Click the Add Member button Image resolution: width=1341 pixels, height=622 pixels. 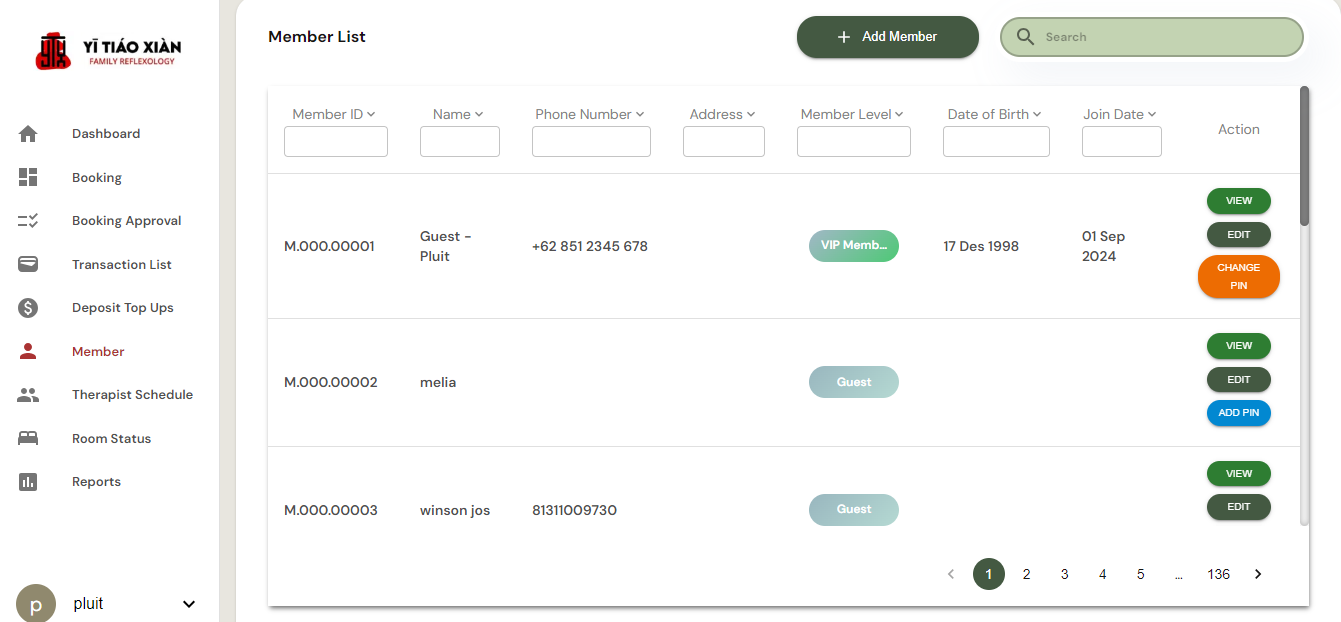[887, 37]
